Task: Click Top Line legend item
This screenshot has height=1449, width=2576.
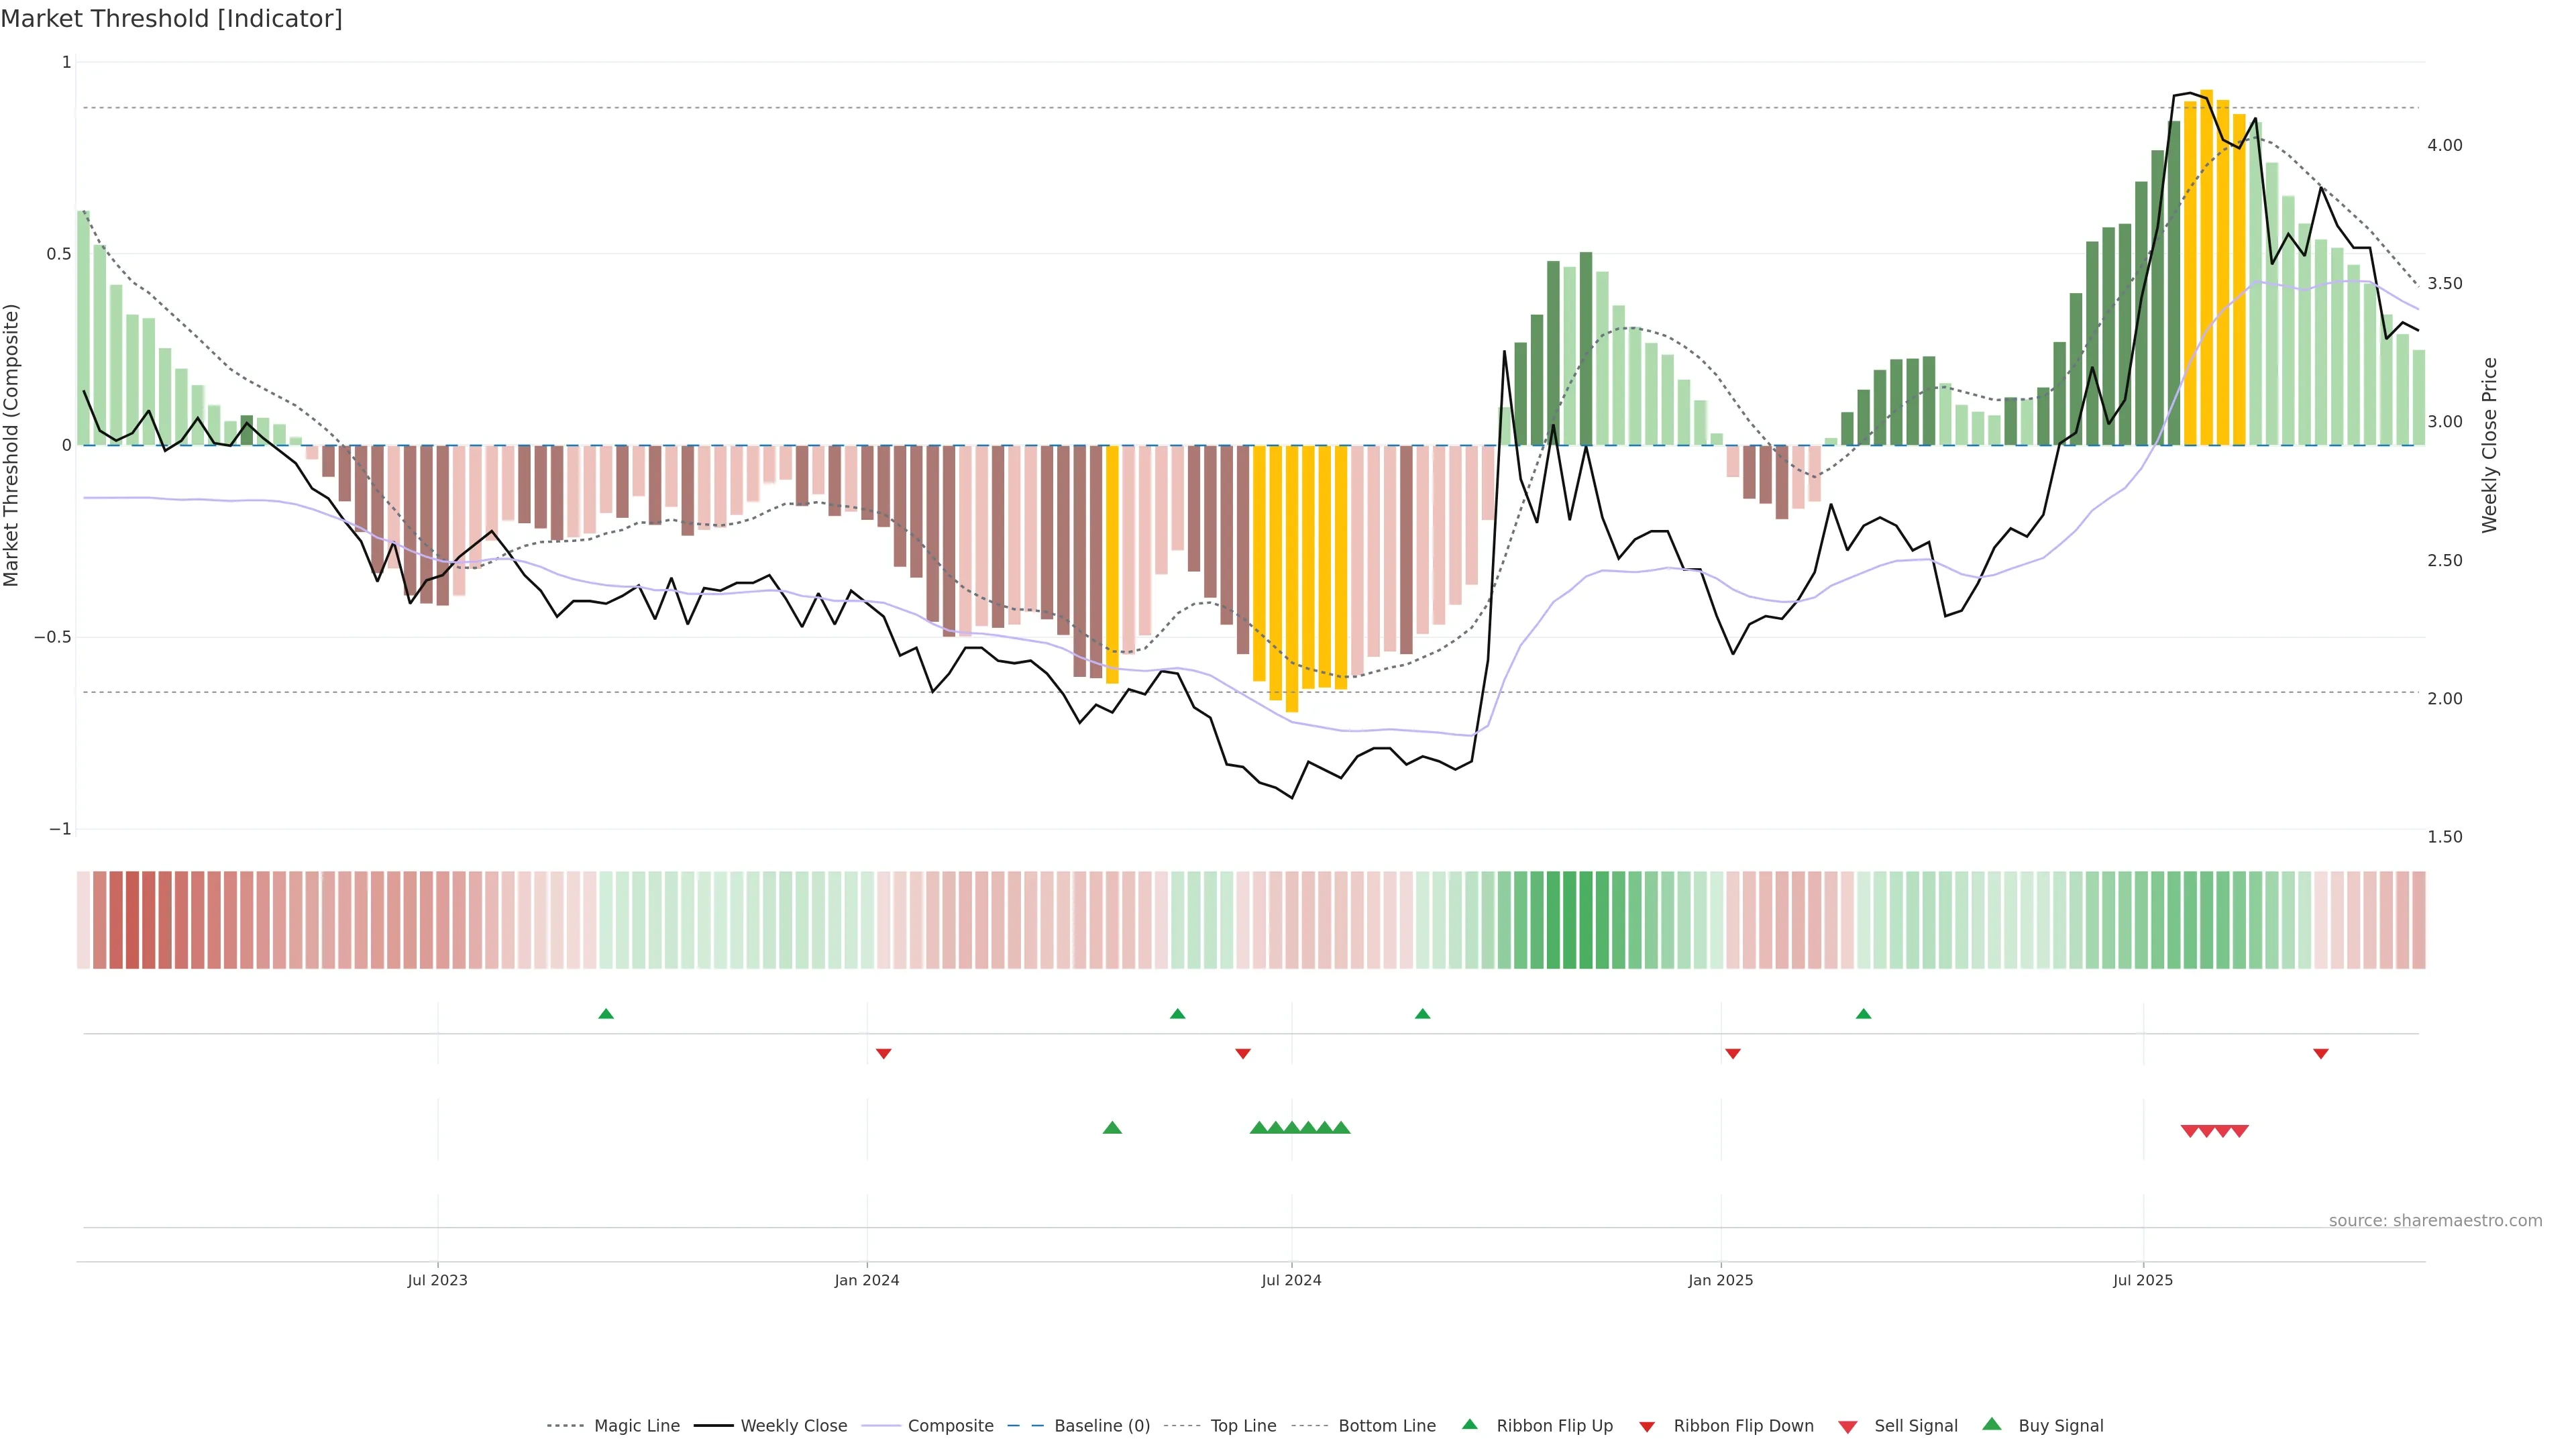Action: pyautogui.click(x=1243, y=1426)
